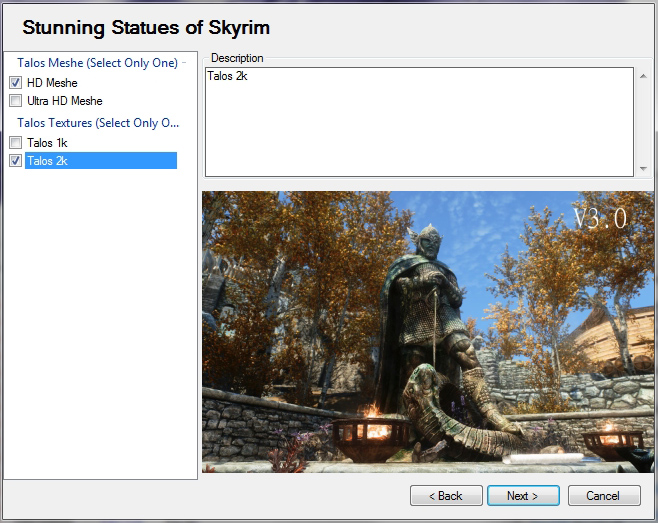Check the Ultra HD Meshe checkbox
The width and height of the screenshot is (658, 523).
16,101
